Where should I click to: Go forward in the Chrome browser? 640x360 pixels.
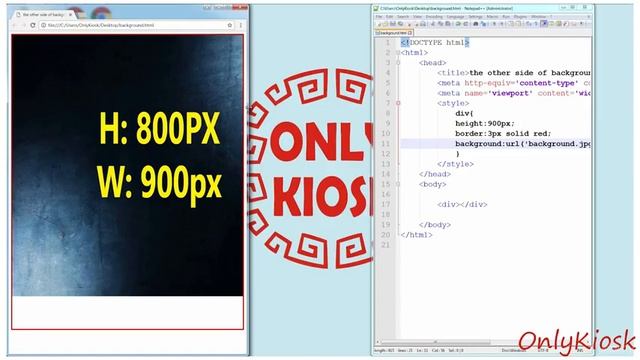[23, 25]
